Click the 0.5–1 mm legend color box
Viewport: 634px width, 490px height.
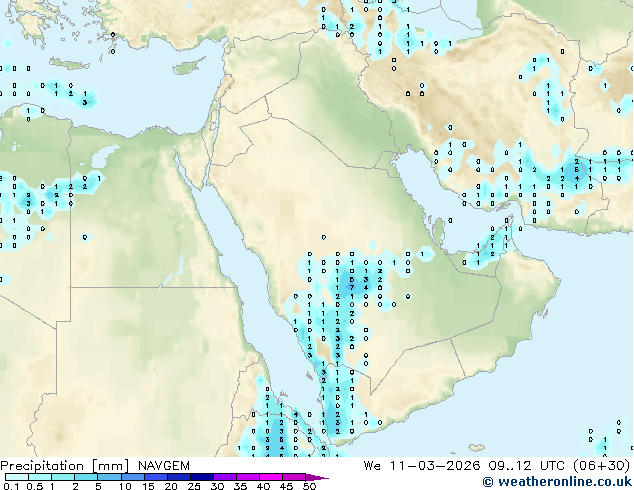40,477
